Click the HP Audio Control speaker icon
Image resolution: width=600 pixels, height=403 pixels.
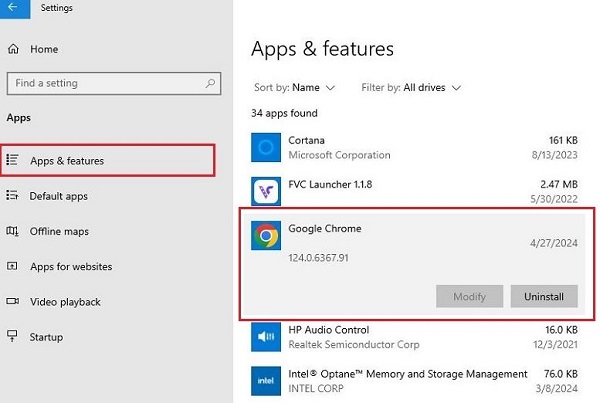coord(265,336)
